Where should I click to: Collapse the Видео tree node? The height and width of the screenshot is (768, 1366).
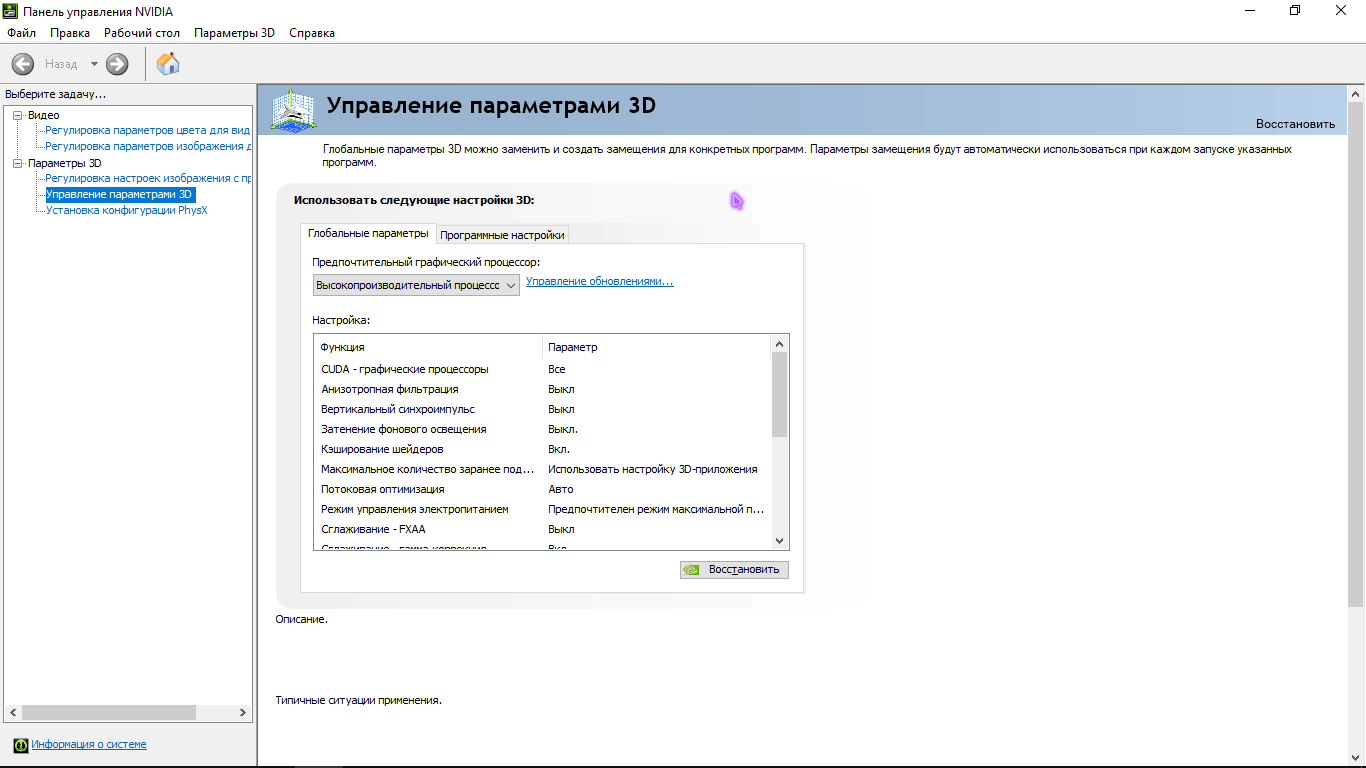coord(17,115)
